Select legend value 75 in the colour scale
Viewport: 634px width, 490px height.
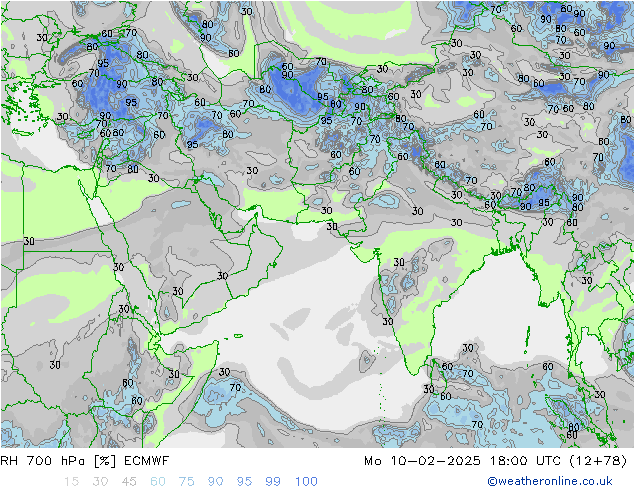tap(186, 482)
